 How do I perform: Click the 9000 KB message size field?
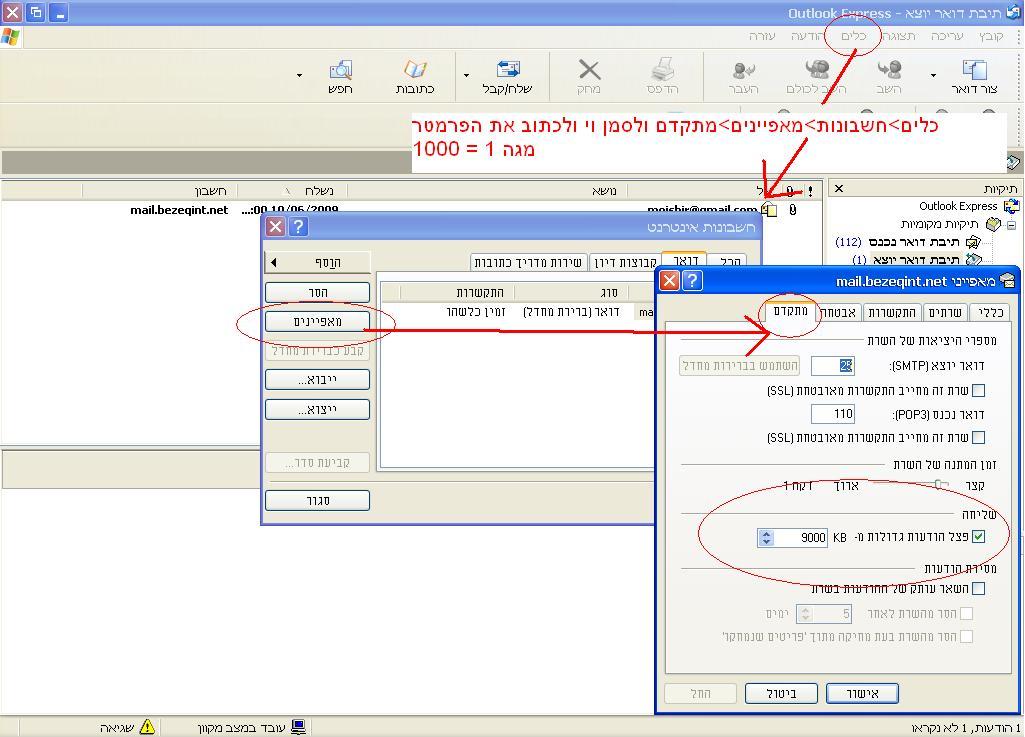[801, 538]
